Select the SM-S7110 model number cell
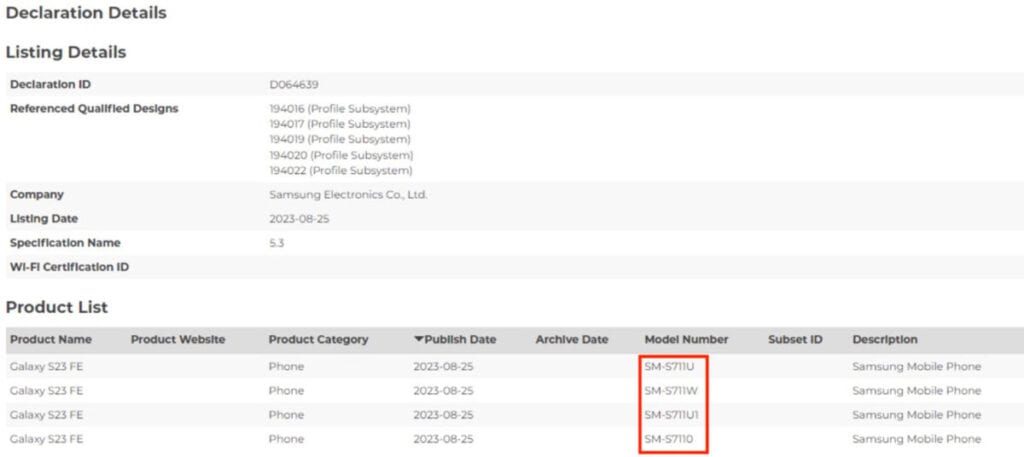 click(x=669, y=439)
